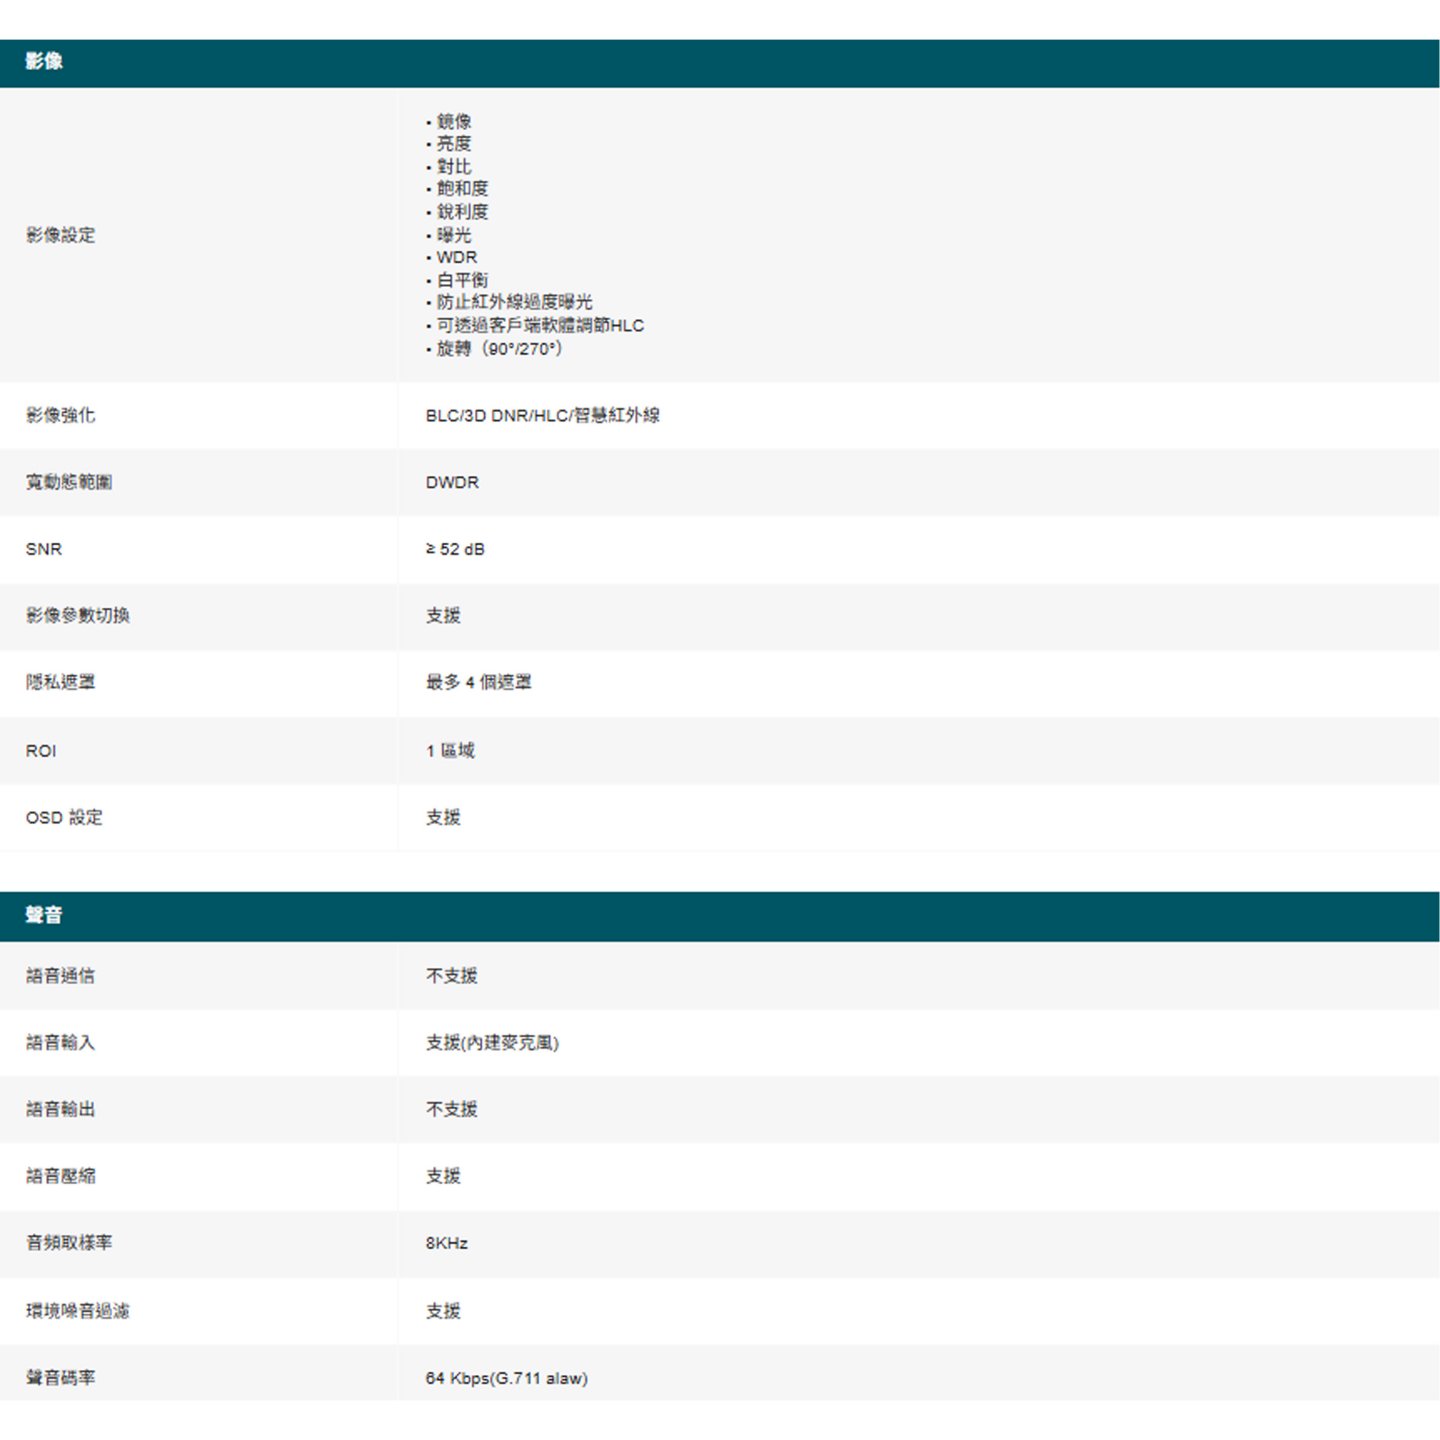Image resolution: width=1440 pixels, height=1440 pixels.
Task: Click the BLC/3D DNR/HLC/智慧紅外線 value
Action: [x=542, y=415]
